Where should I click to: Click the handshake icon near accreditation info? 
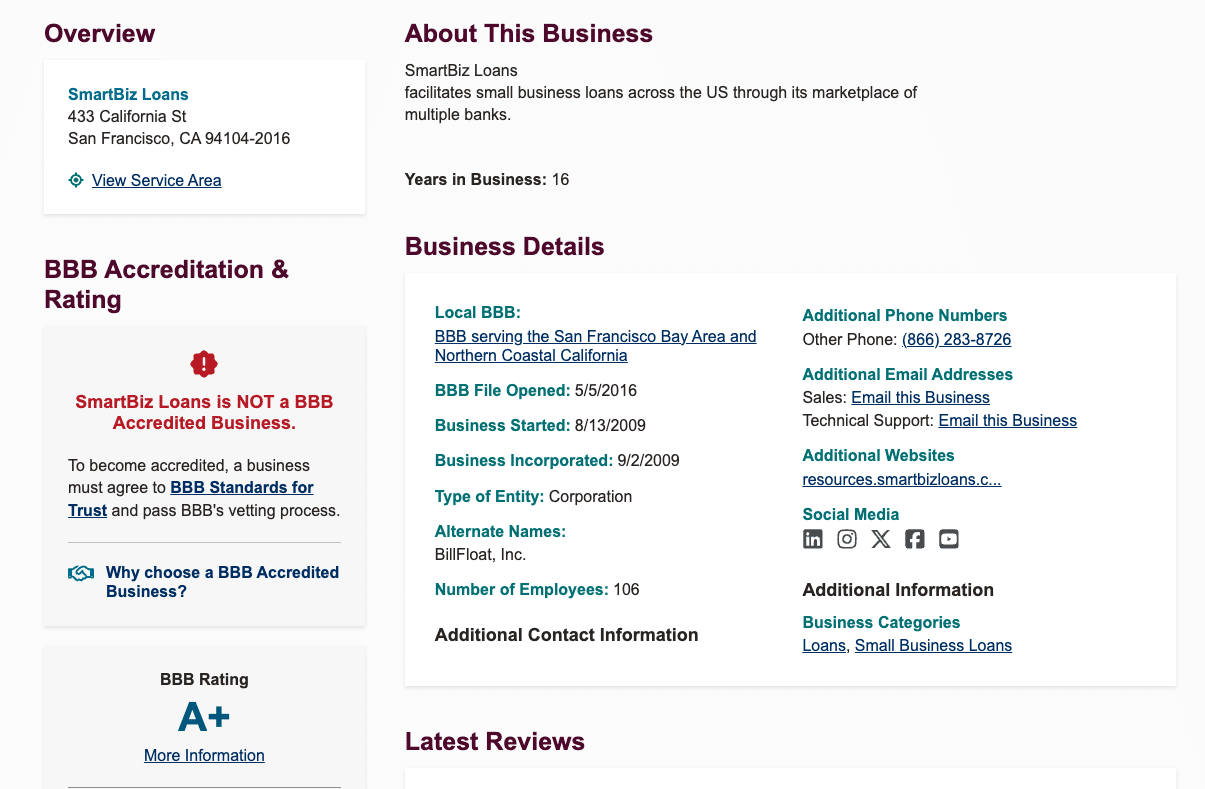[80, 573]
